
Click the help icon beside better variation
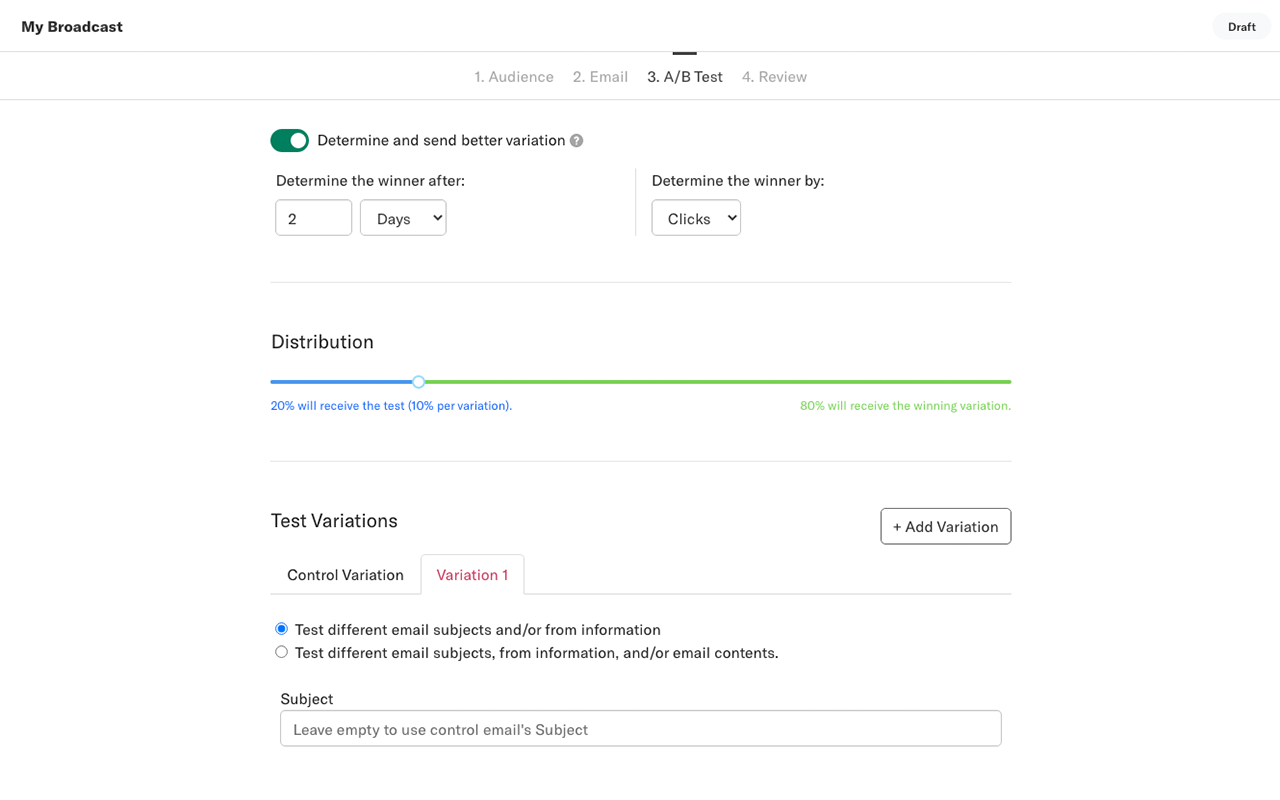pos(577,141)
